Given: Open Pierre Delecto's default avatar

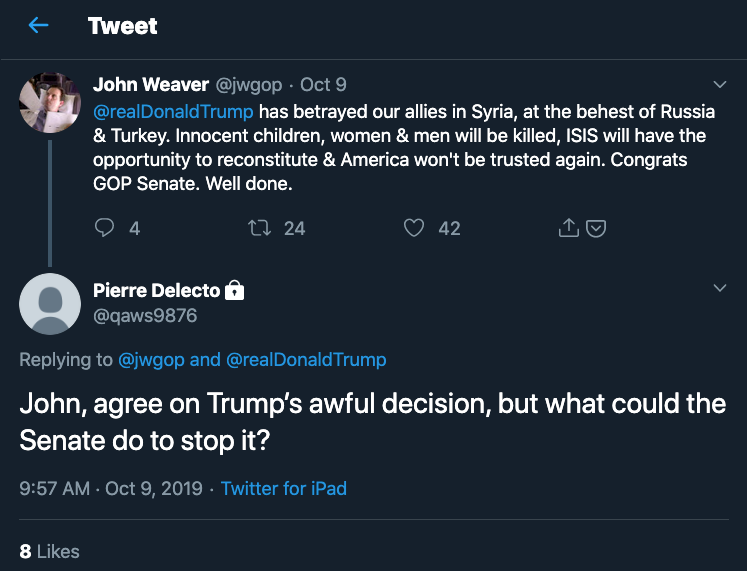Looking at the screenshot, I should click(50, 303).
